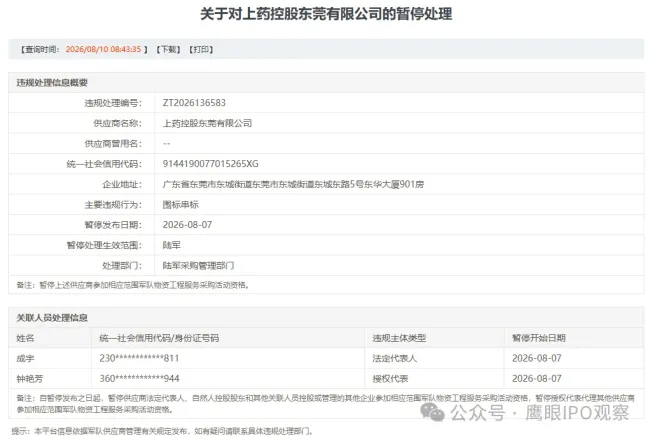Select the start date in 成宇's row
The width and height of the screenshot is (650, 439).
tap(537, 358)
